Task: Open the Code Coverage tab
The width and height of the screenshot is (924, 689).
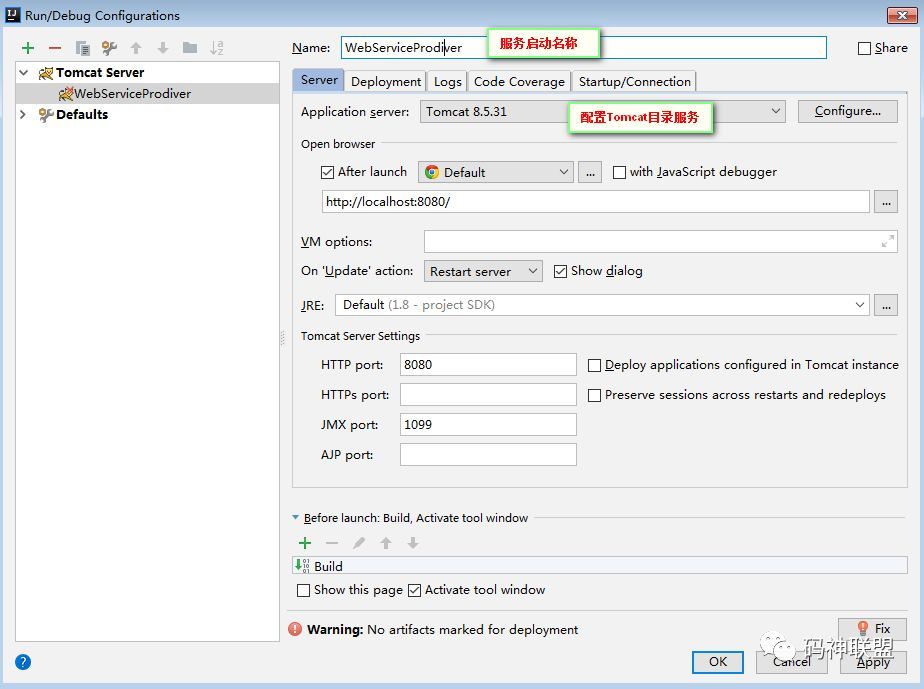Action: tap(519, 81)
